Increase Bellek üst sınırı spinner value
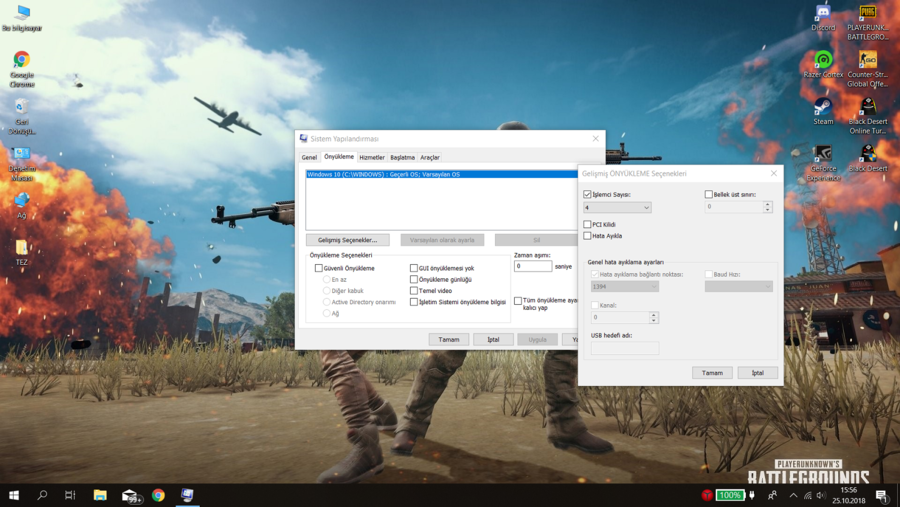 pos(767,204)
